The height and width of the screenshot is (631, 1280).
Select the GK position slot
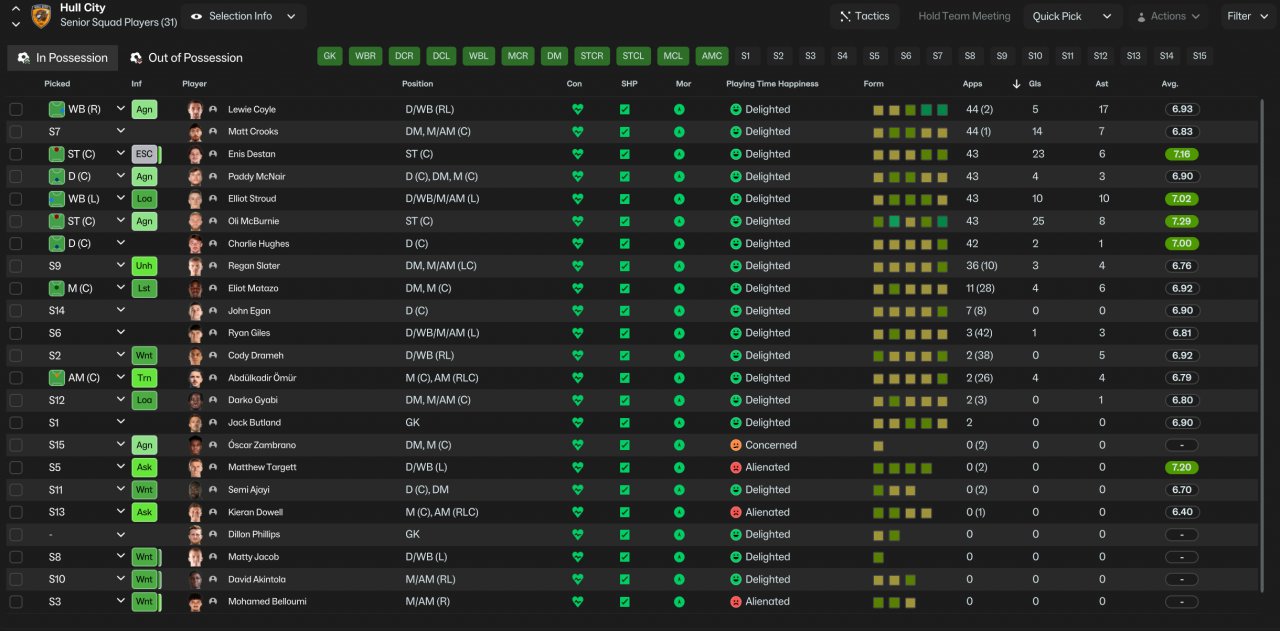point(330,56)
